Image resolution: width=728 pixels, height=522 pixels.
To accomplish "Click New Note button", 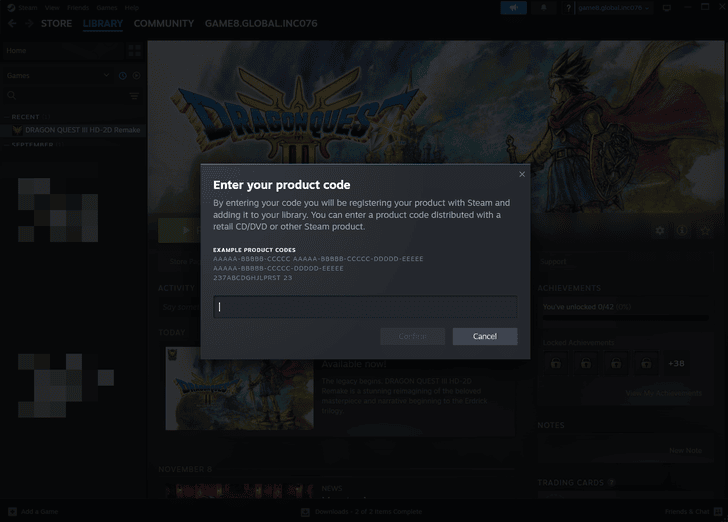I will coord(685,450).
